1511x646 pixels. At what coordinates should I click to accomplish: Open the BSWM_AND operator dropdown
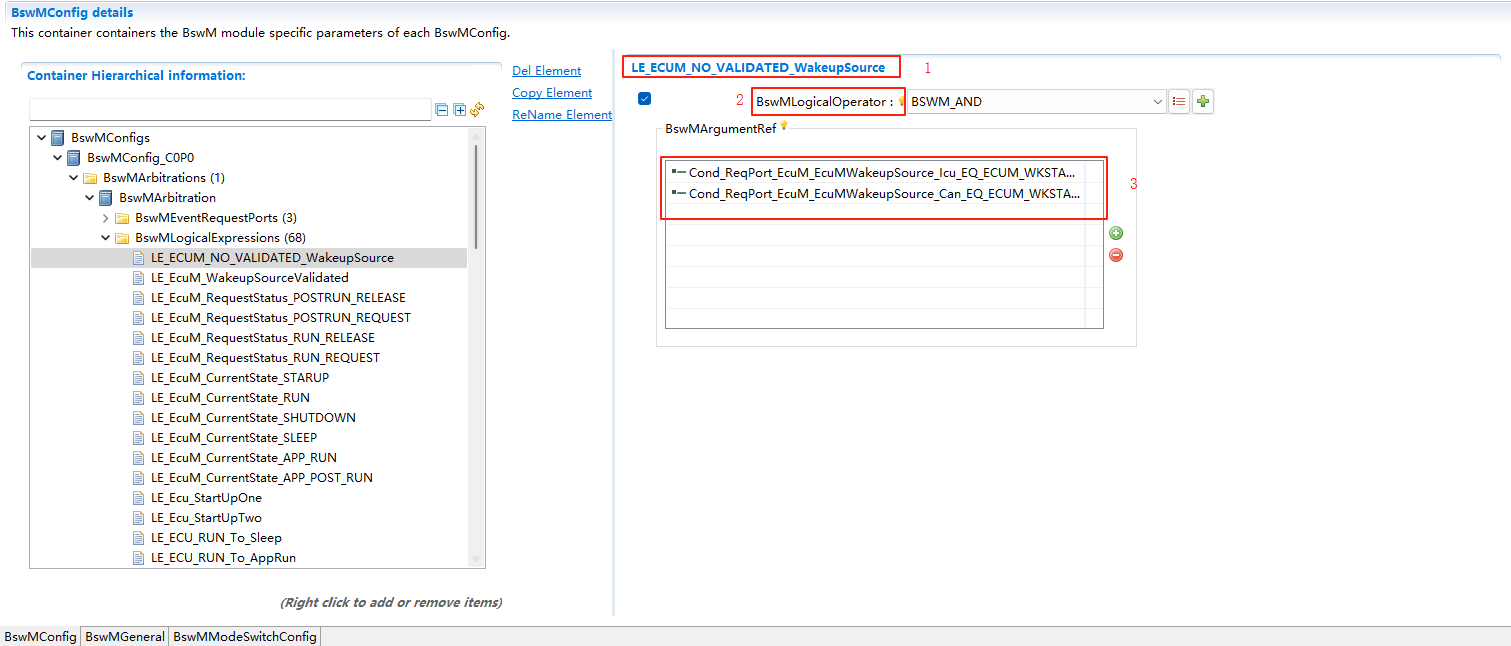1157,101
